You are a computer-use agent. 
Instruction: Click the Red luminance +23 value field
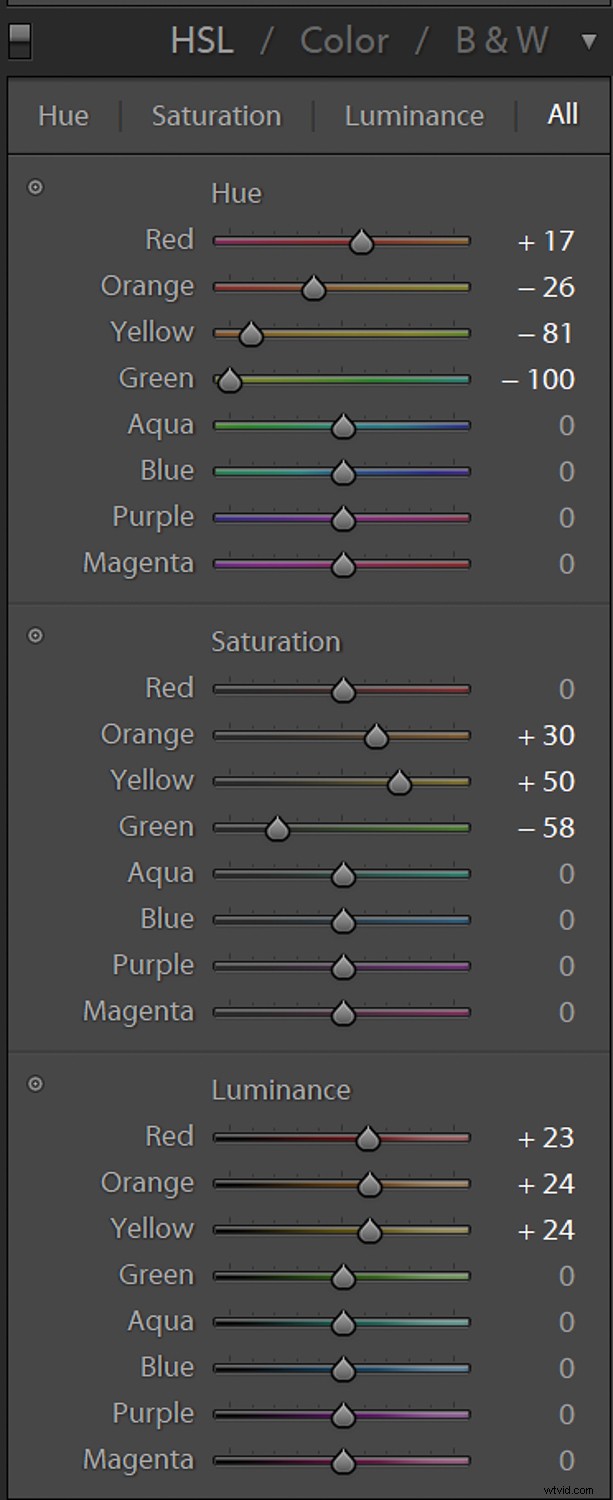click(546, 1138)
